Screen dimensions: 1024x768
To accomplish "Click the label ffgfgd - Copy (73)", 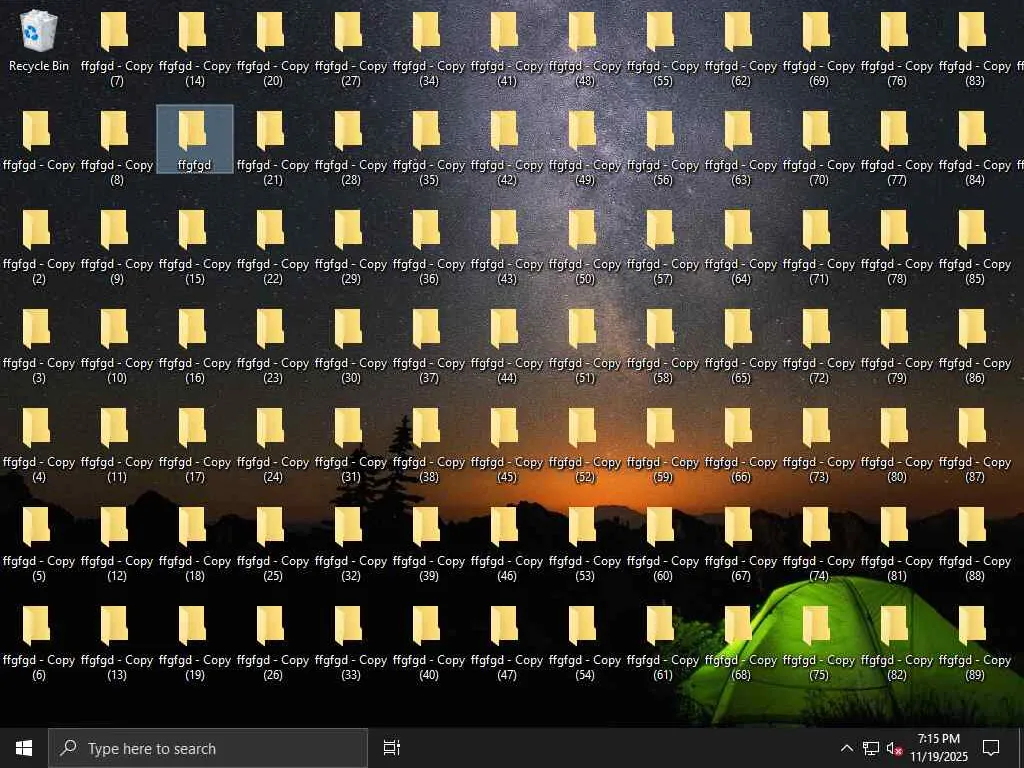I will click(x=819, y=470).
